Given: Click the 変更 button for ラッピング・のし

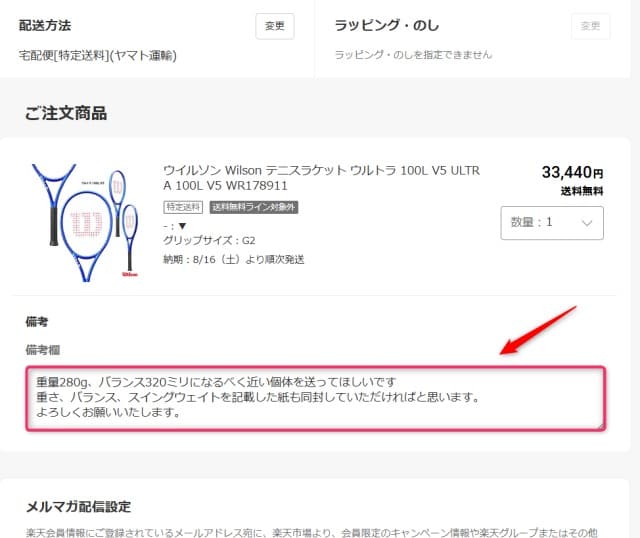Looking at the screenshot, I should pyautogui.click(x=590, y=26).
